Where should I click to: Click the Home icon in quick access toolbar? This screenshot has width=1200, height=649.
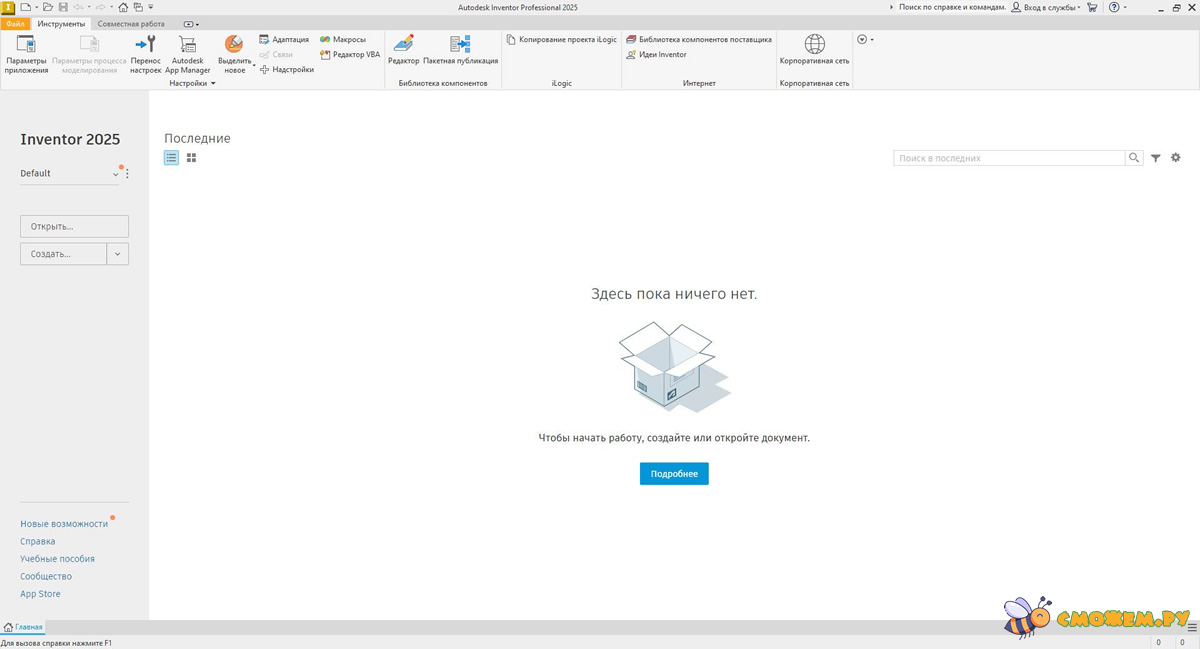tap(124, 7)
